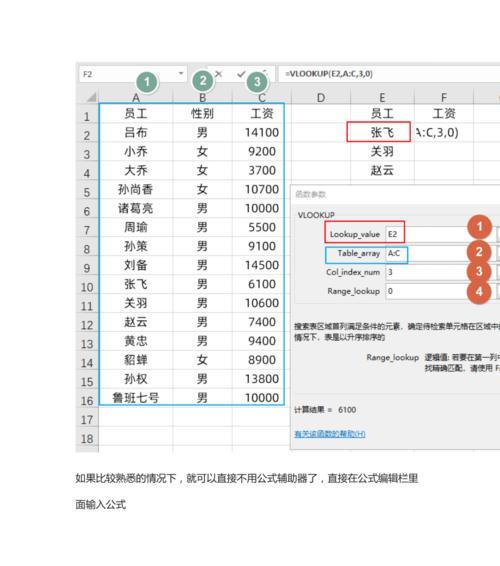This screenshot has width=500, height=566.
Task: Click salary cell 10600
Action: coord(262,303)
